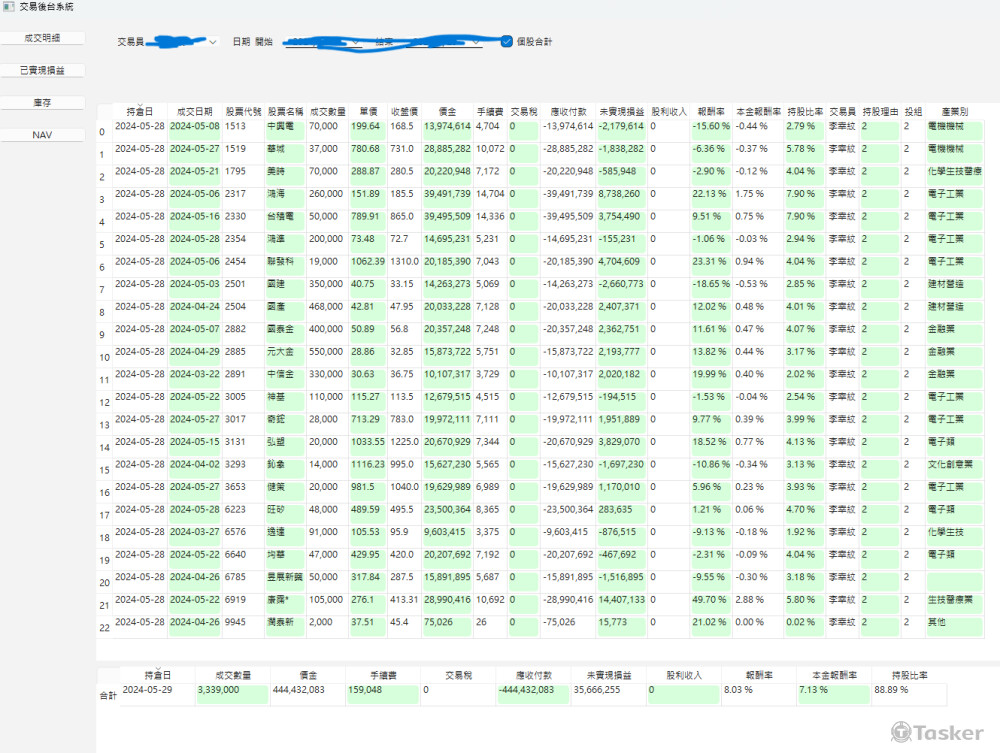This screenshot has width=1000, height=753.
Task: Sort by the 報酬率 column header
Action: point(711,111)
